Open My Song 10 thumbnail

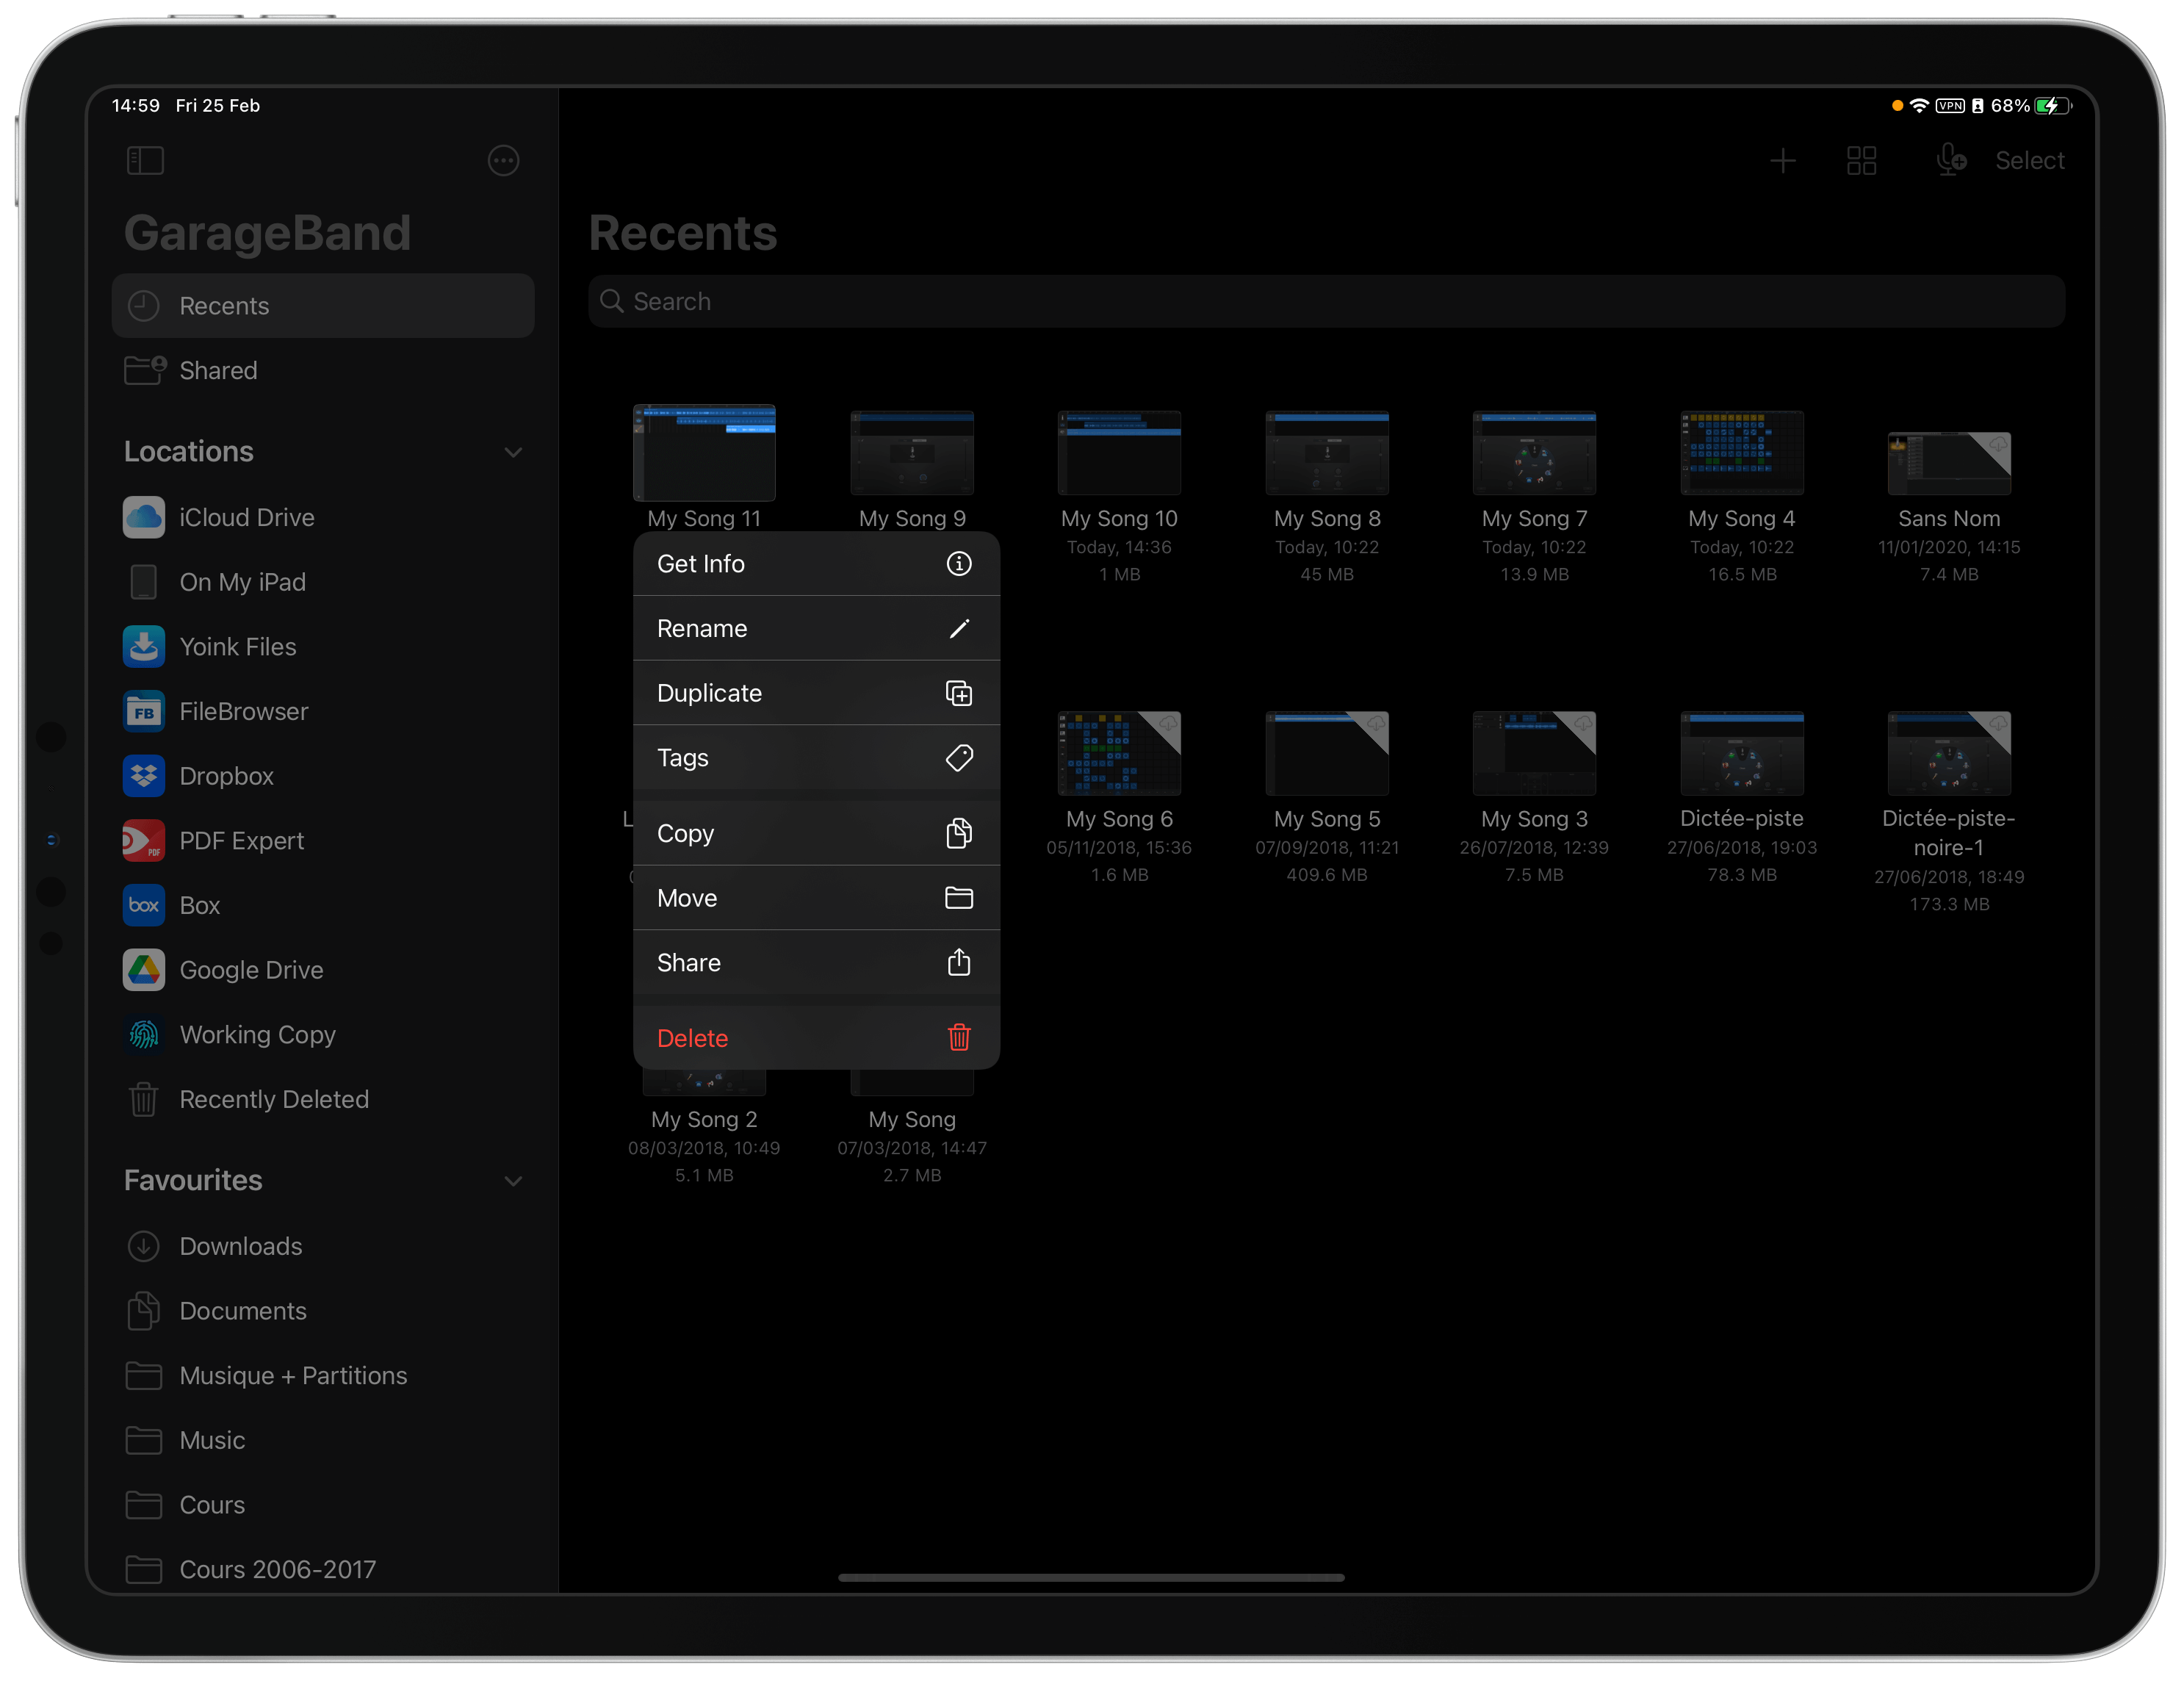(1119, 453)
